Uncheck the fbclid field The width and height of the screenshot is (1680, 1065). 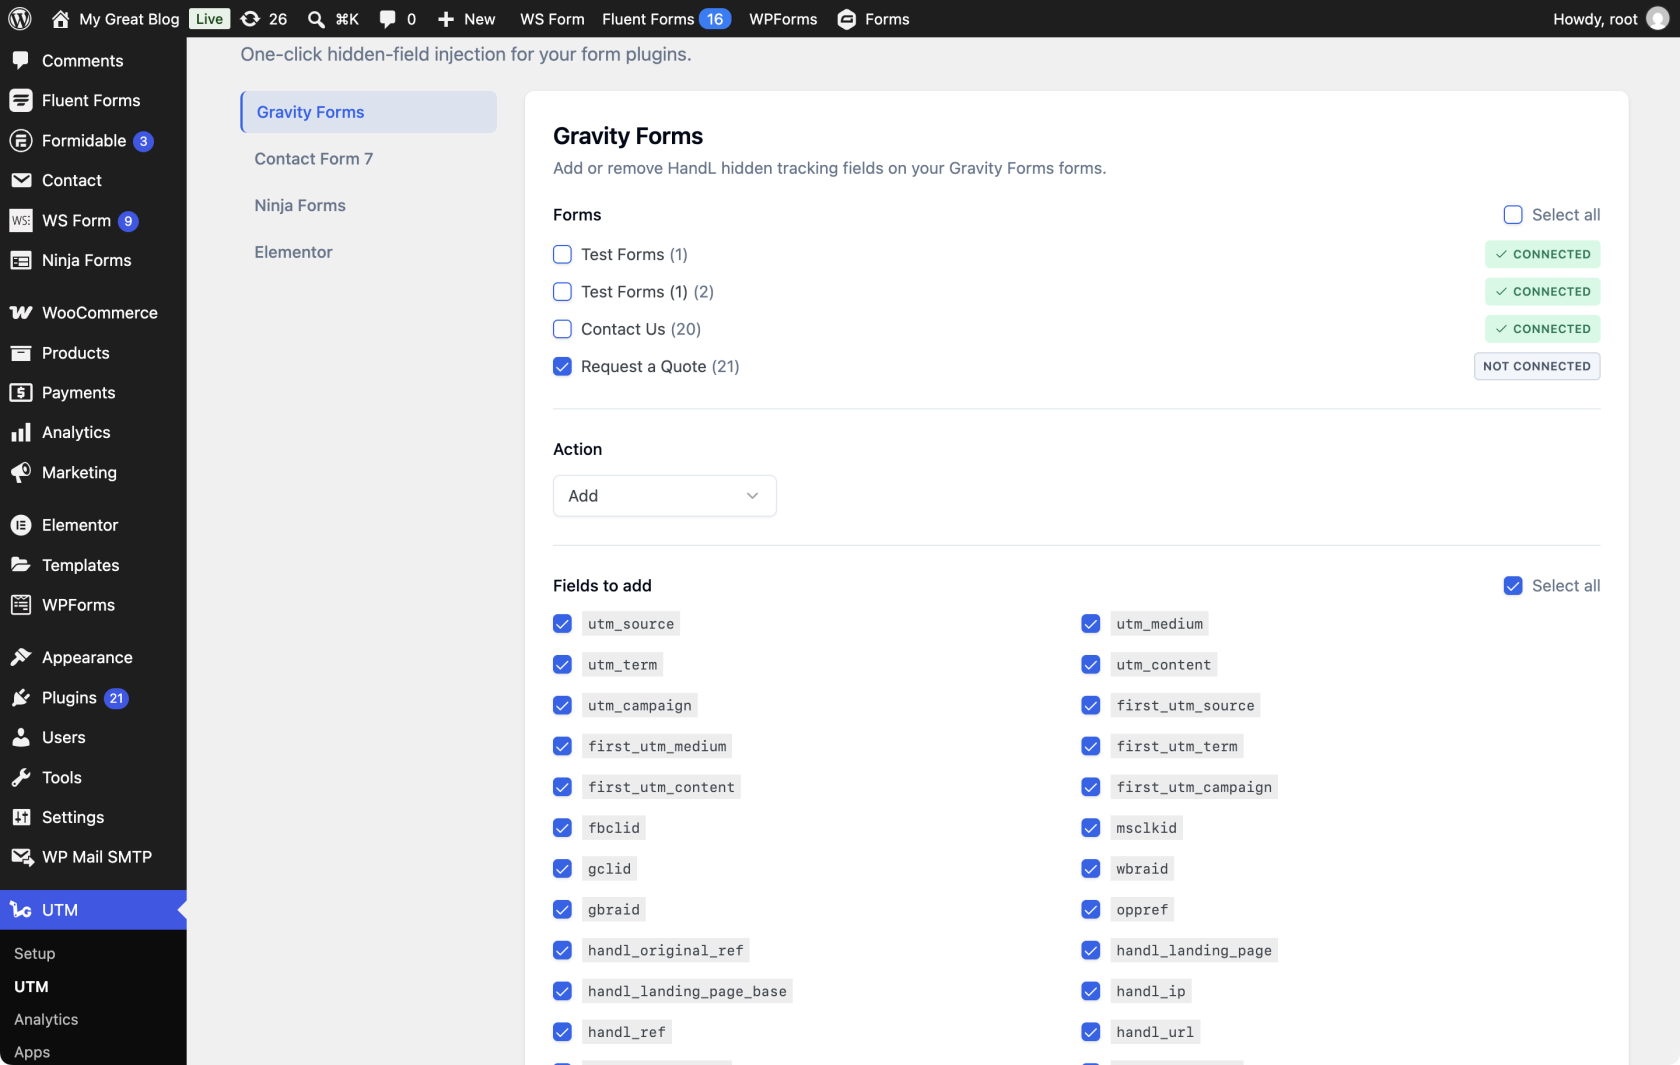(562, 828)
